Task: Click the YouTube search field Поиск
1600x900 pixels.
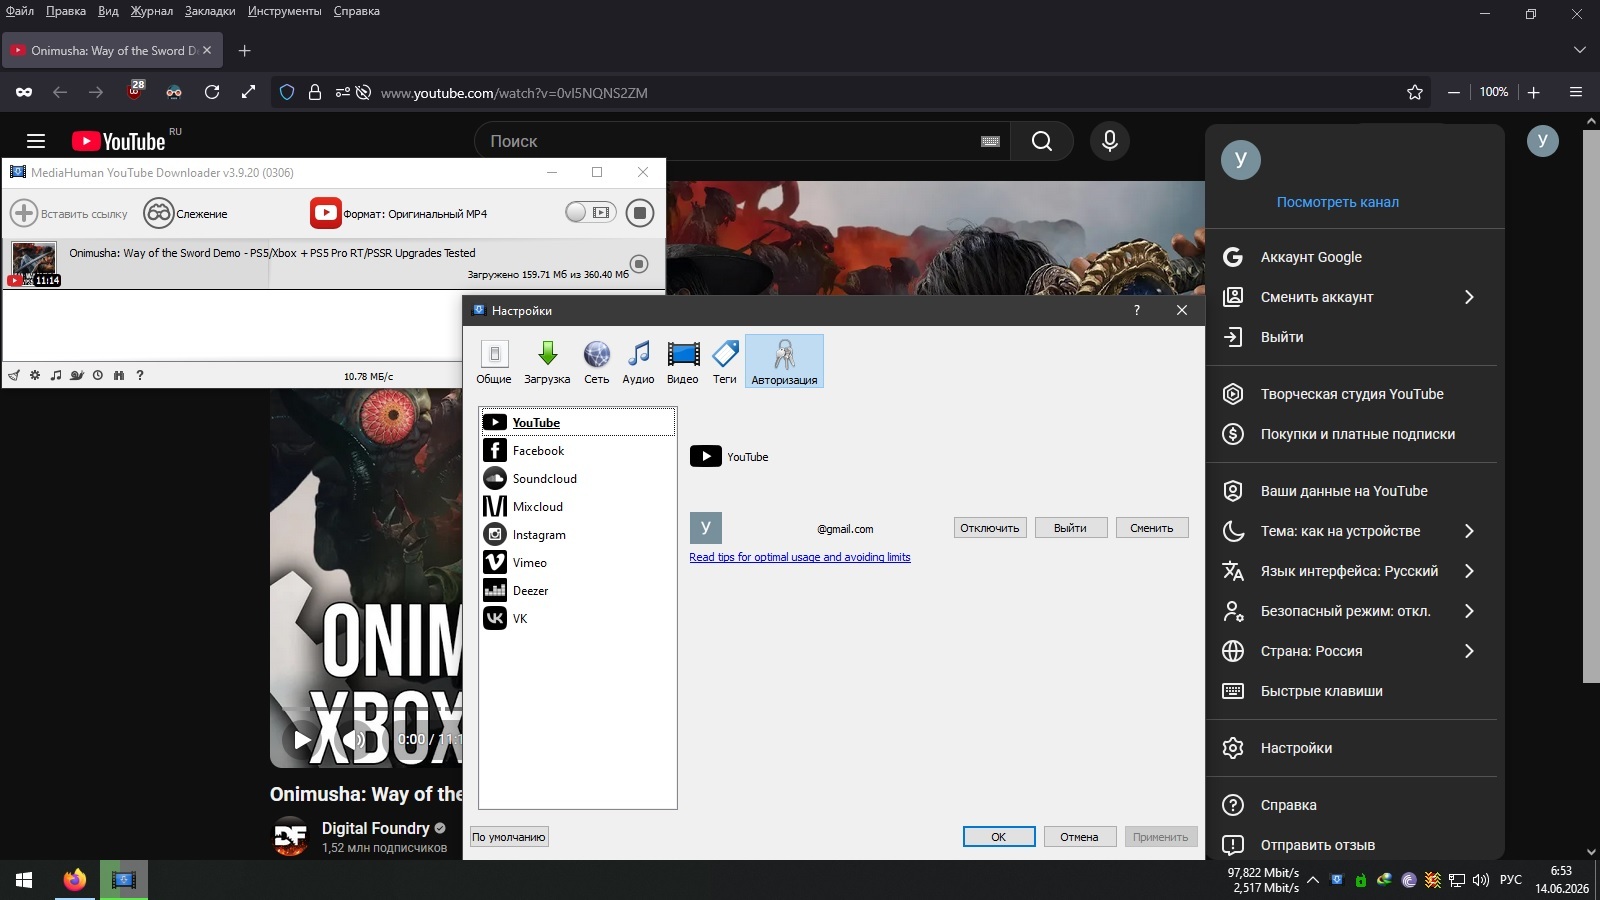Action: click(x=742, y=141)
